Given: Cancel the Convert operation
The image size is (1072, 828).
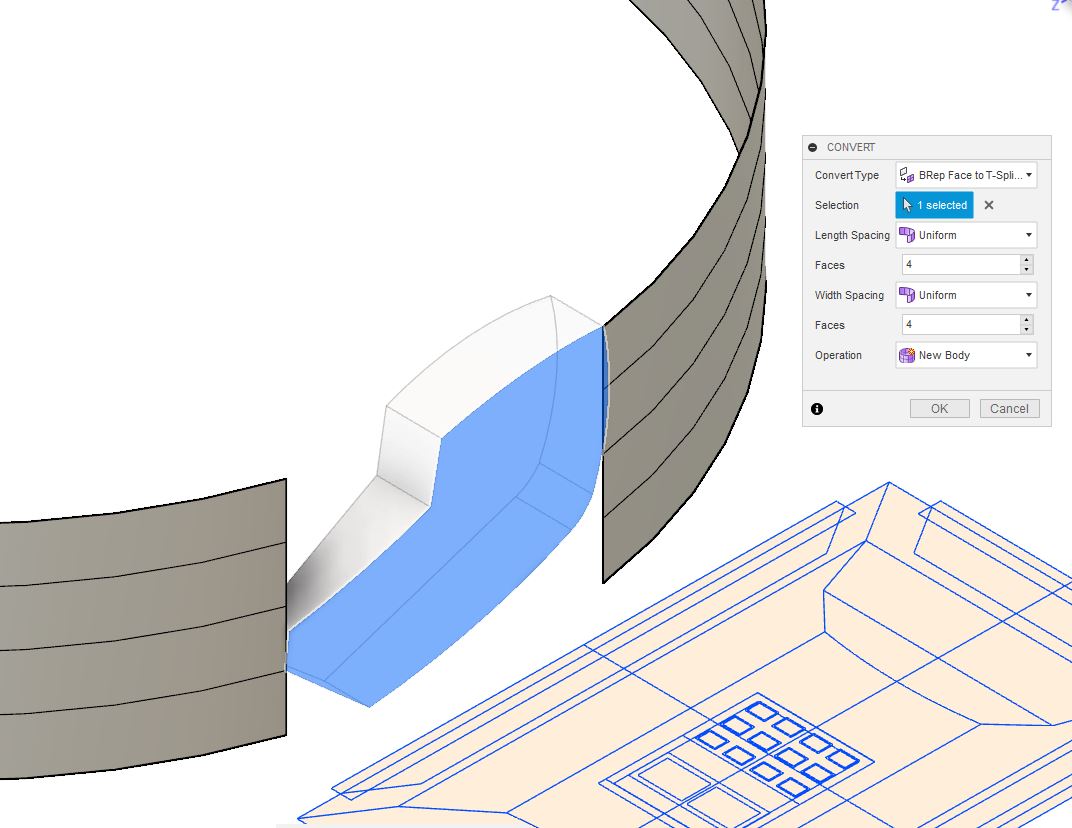Looking at the screenshot, I should [1009, 408].
